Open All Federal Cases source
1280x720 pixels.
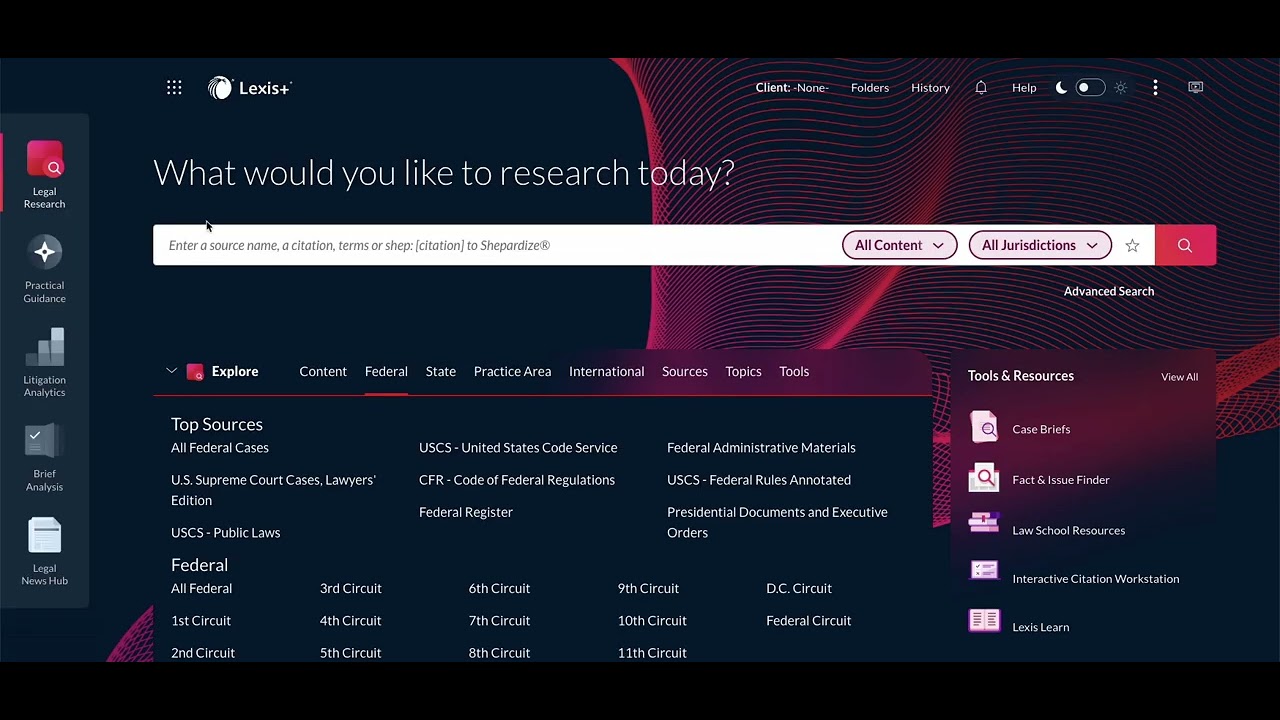tap(220, 447)
